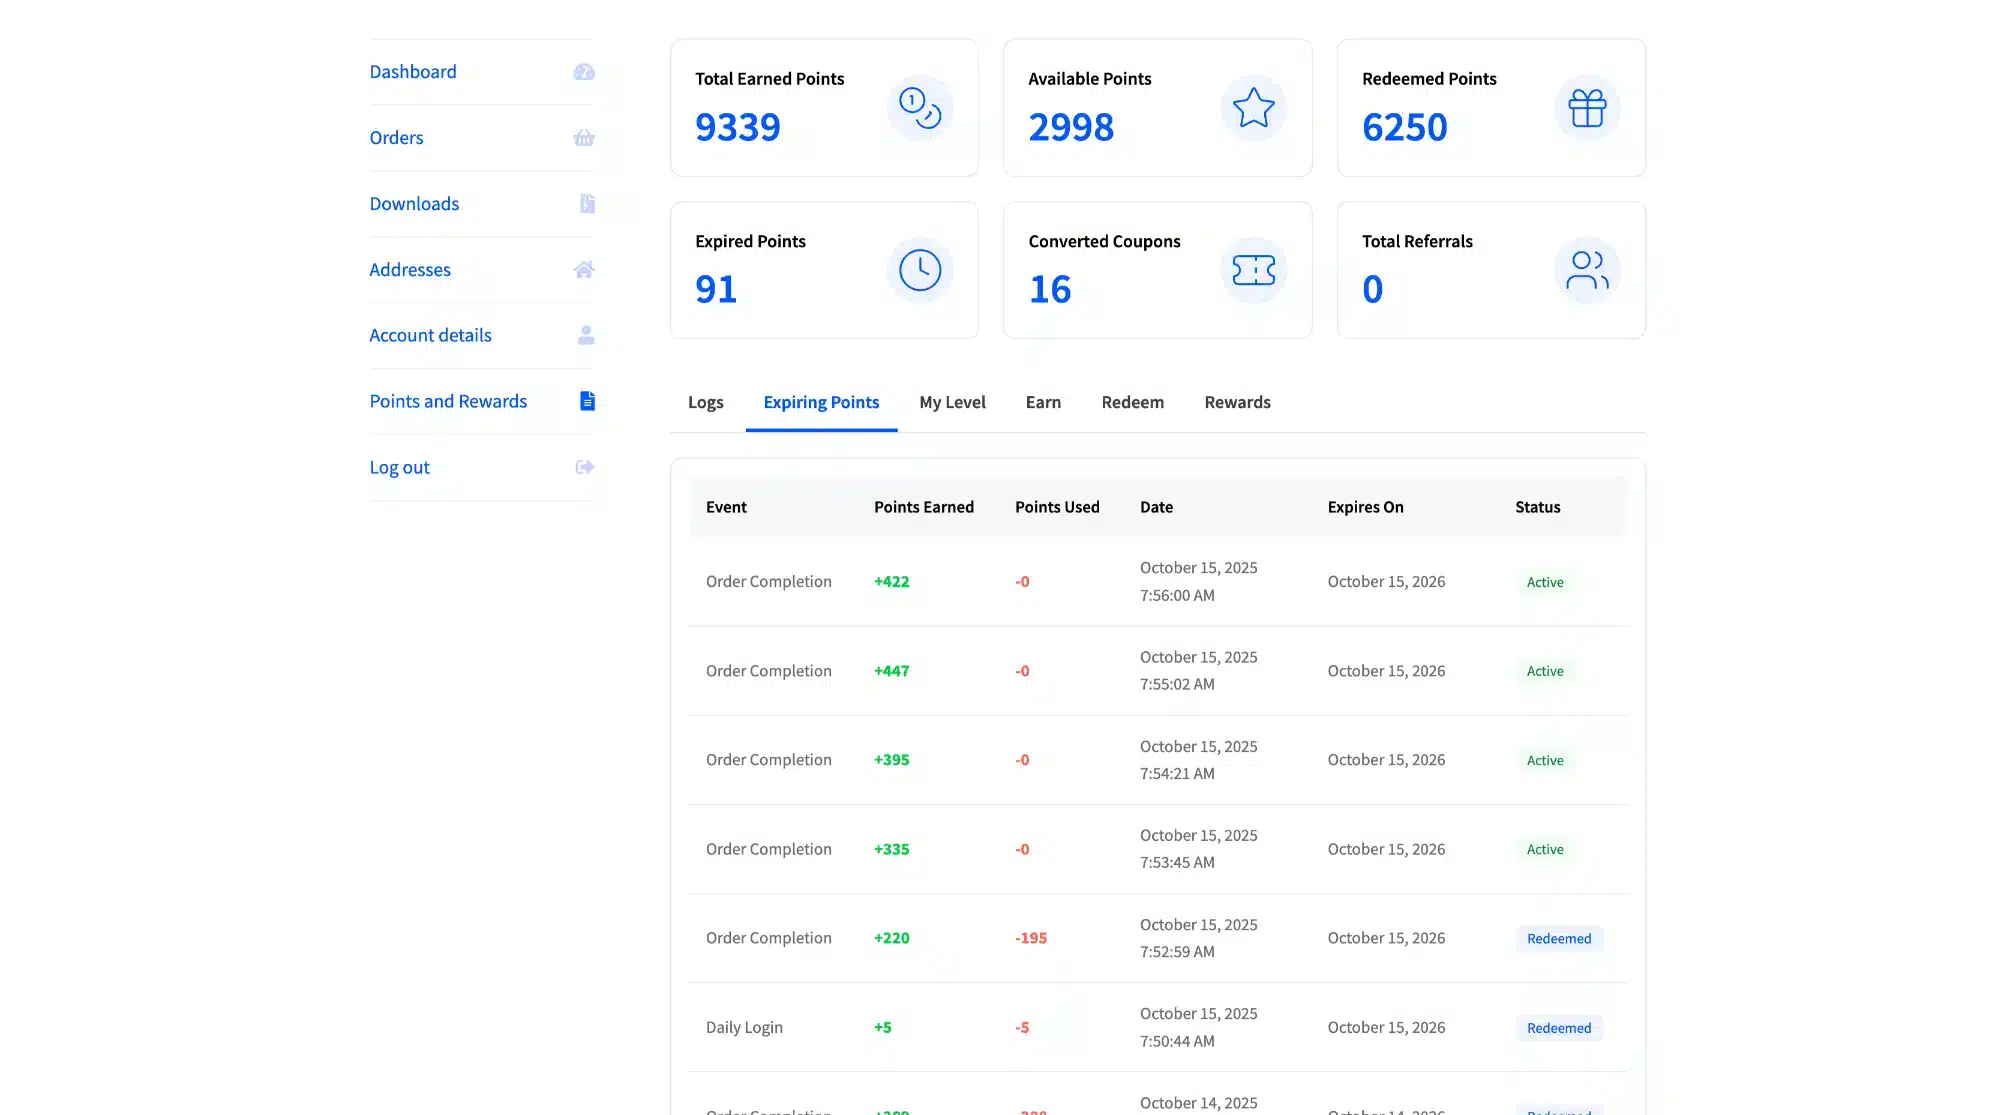The height and width of the screenshot is (1115, 2016).
Task: Click Active badge in the +422 row
Action: (x=1545, y=582)
